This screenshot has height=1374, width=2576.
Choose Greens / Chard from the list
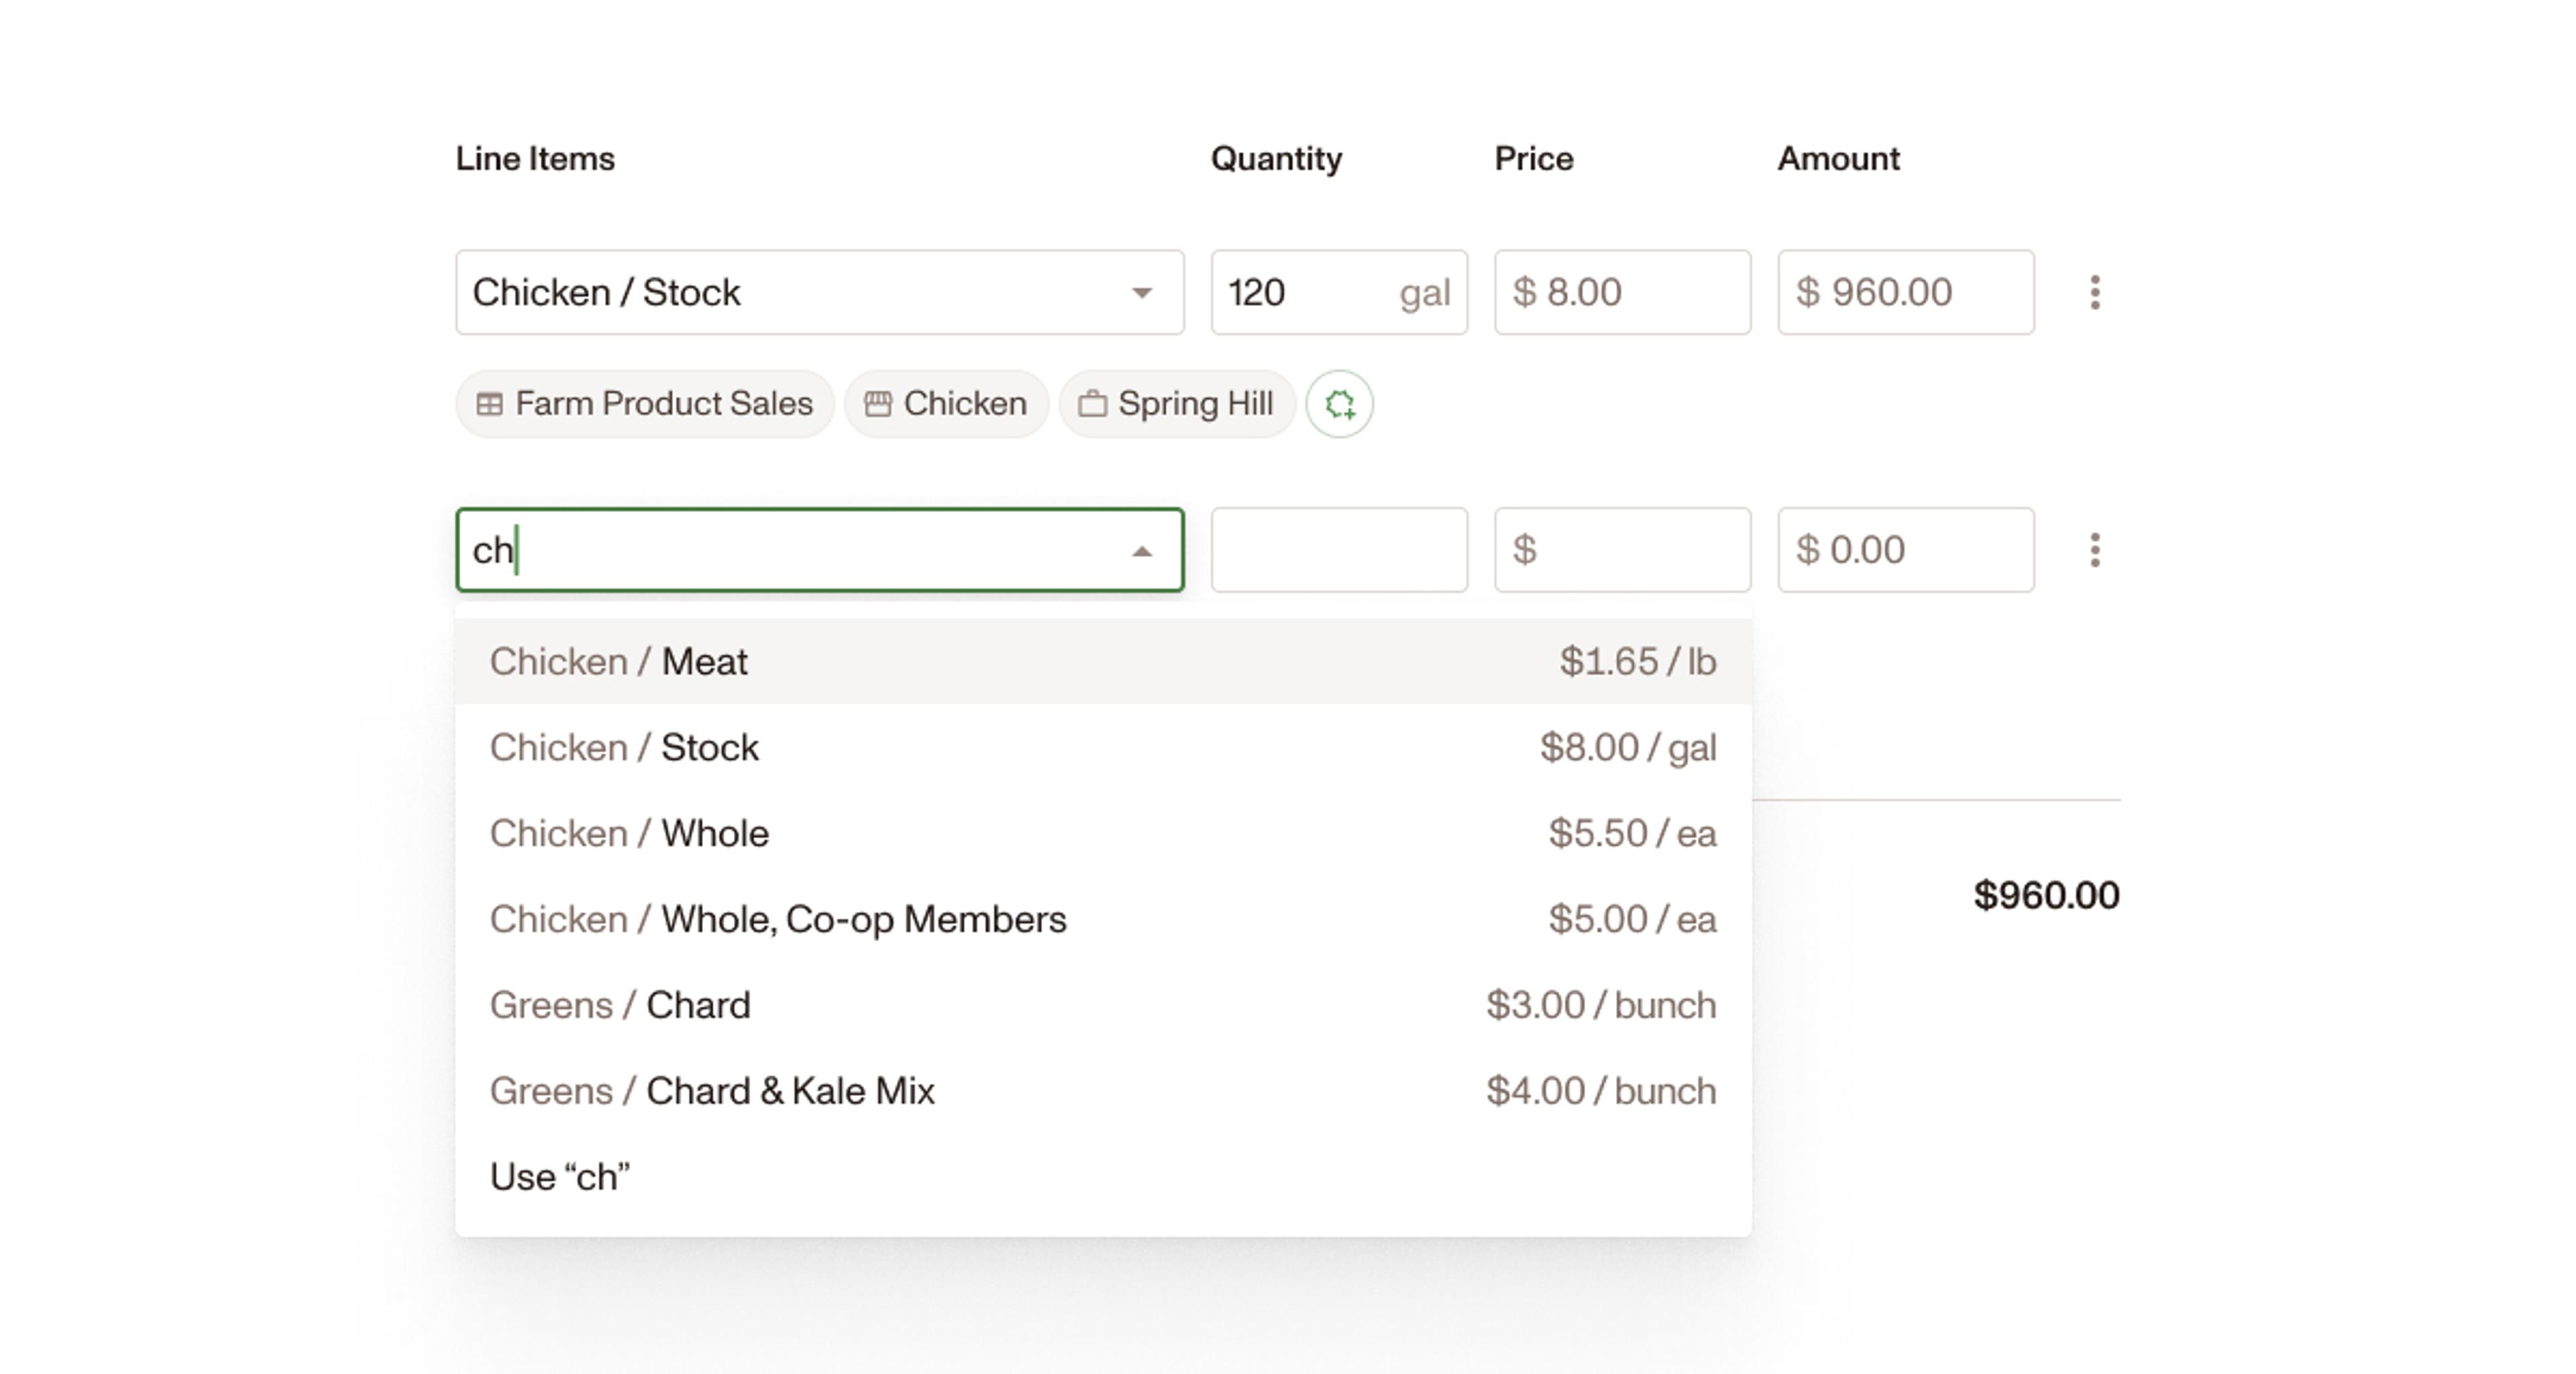[1102, 1005]
